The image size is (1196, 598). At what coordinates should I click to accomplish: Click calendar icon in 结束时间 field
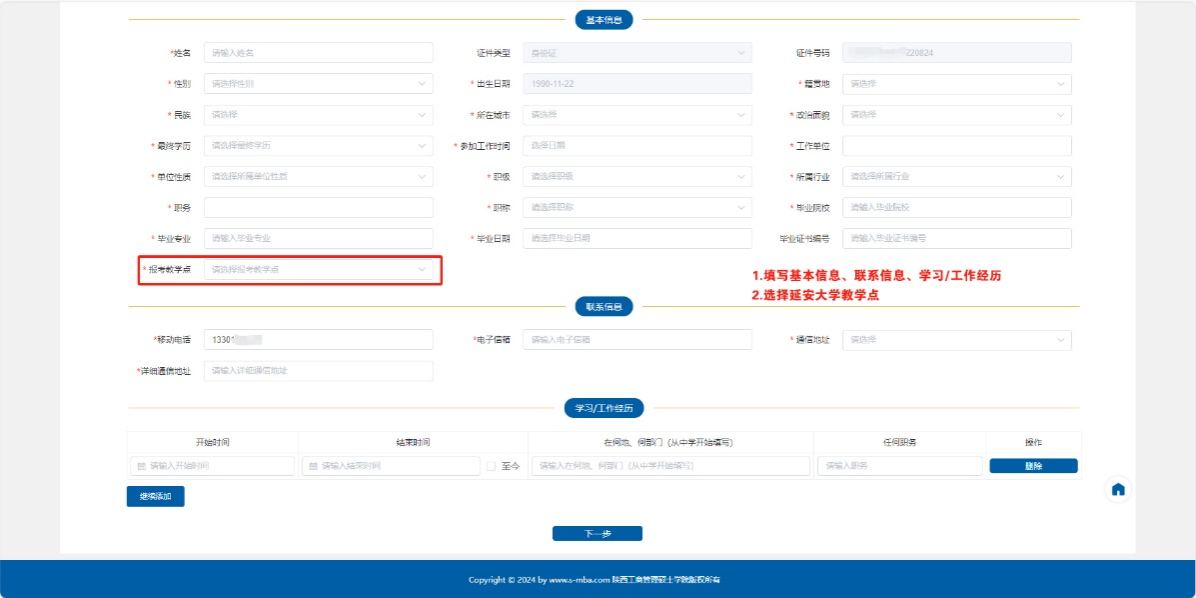click(313, 466)
